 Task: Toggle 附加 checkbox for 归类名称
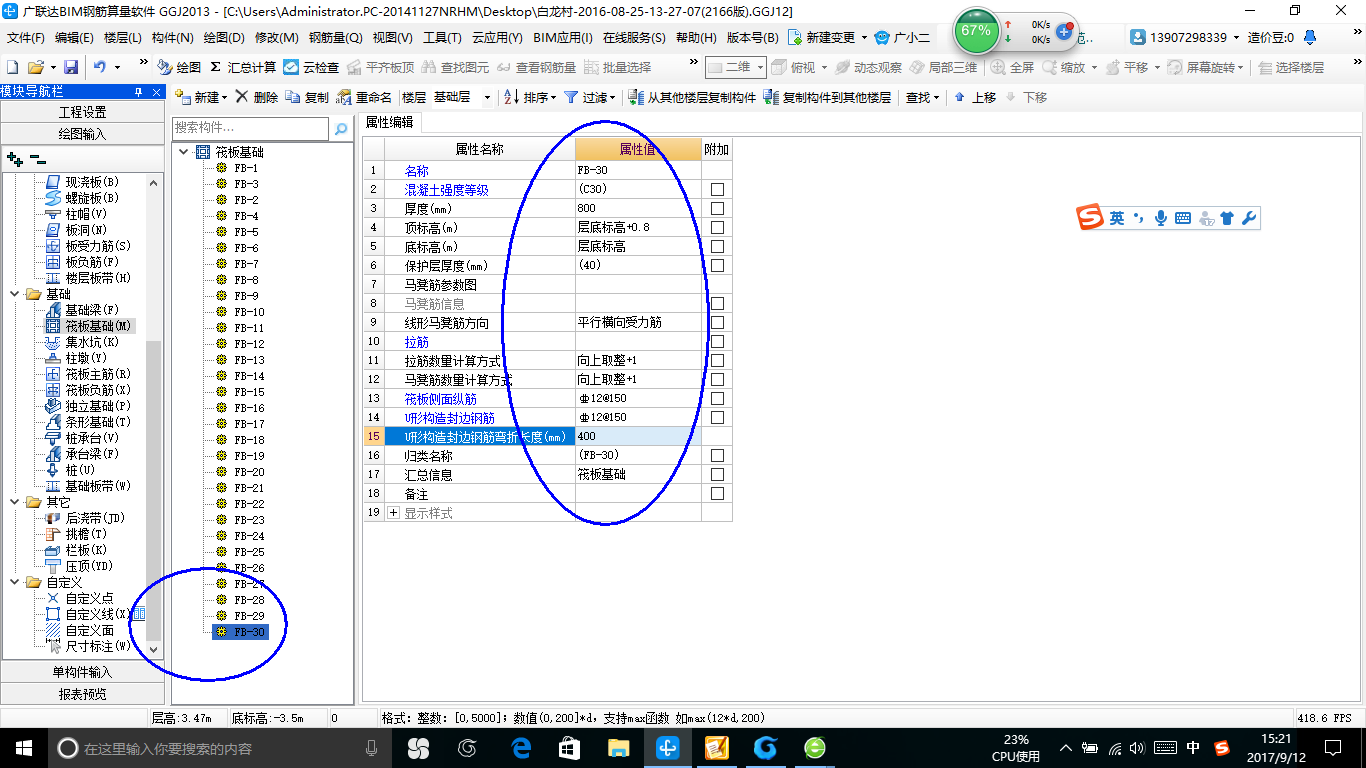[717, 456]
